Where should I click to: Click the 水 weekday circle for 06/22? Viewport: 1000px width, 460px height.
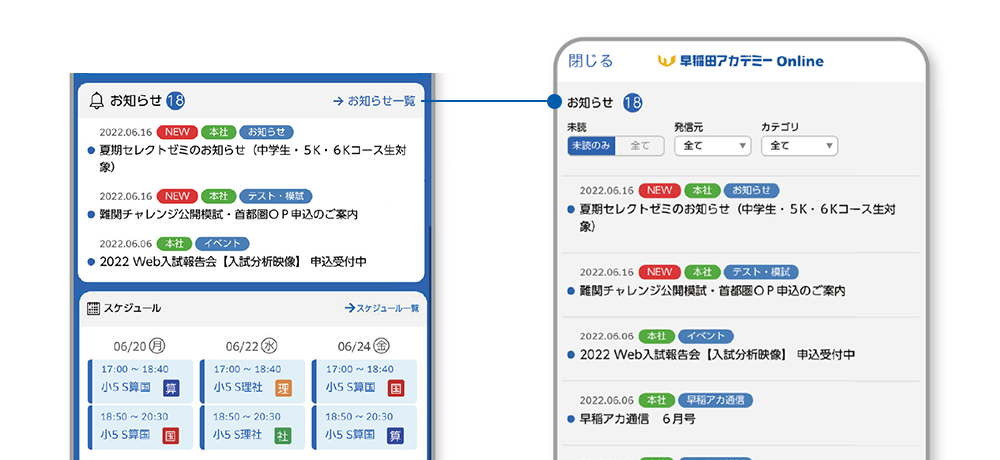coord(270,346)
